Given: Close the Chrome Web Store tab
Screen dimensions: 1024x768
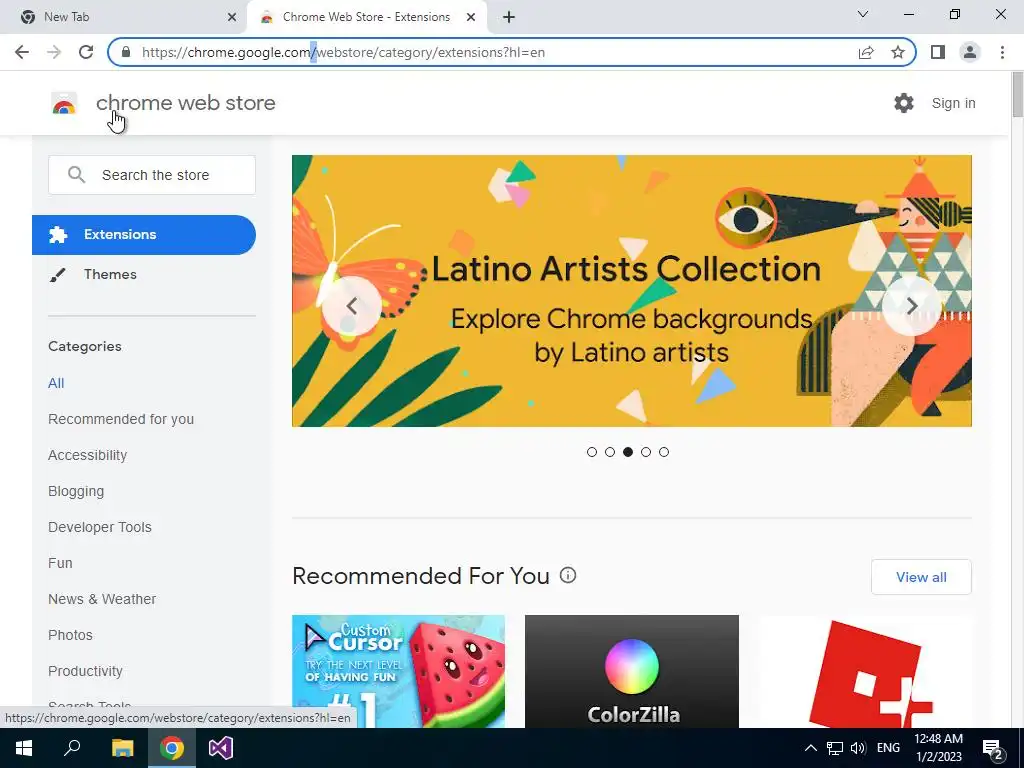Looking at the screenshot, I should point(471,18).
